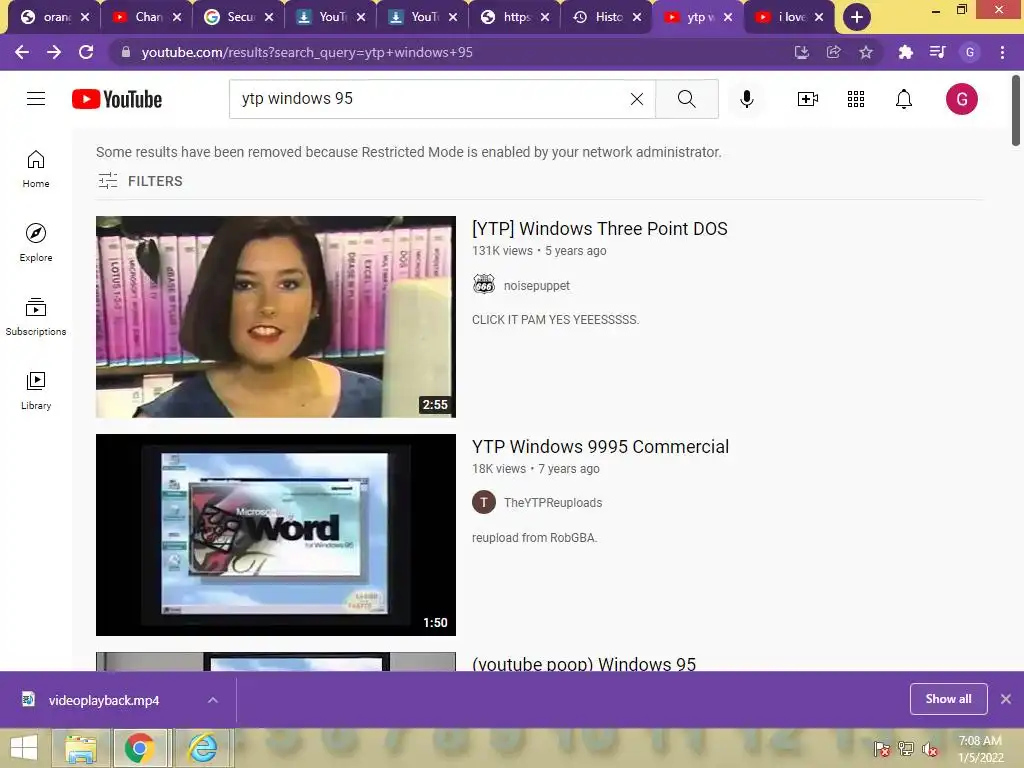
Task: Open the TheYTPReuploads channel
Action: pyautogui.click(x=552, y=502)
